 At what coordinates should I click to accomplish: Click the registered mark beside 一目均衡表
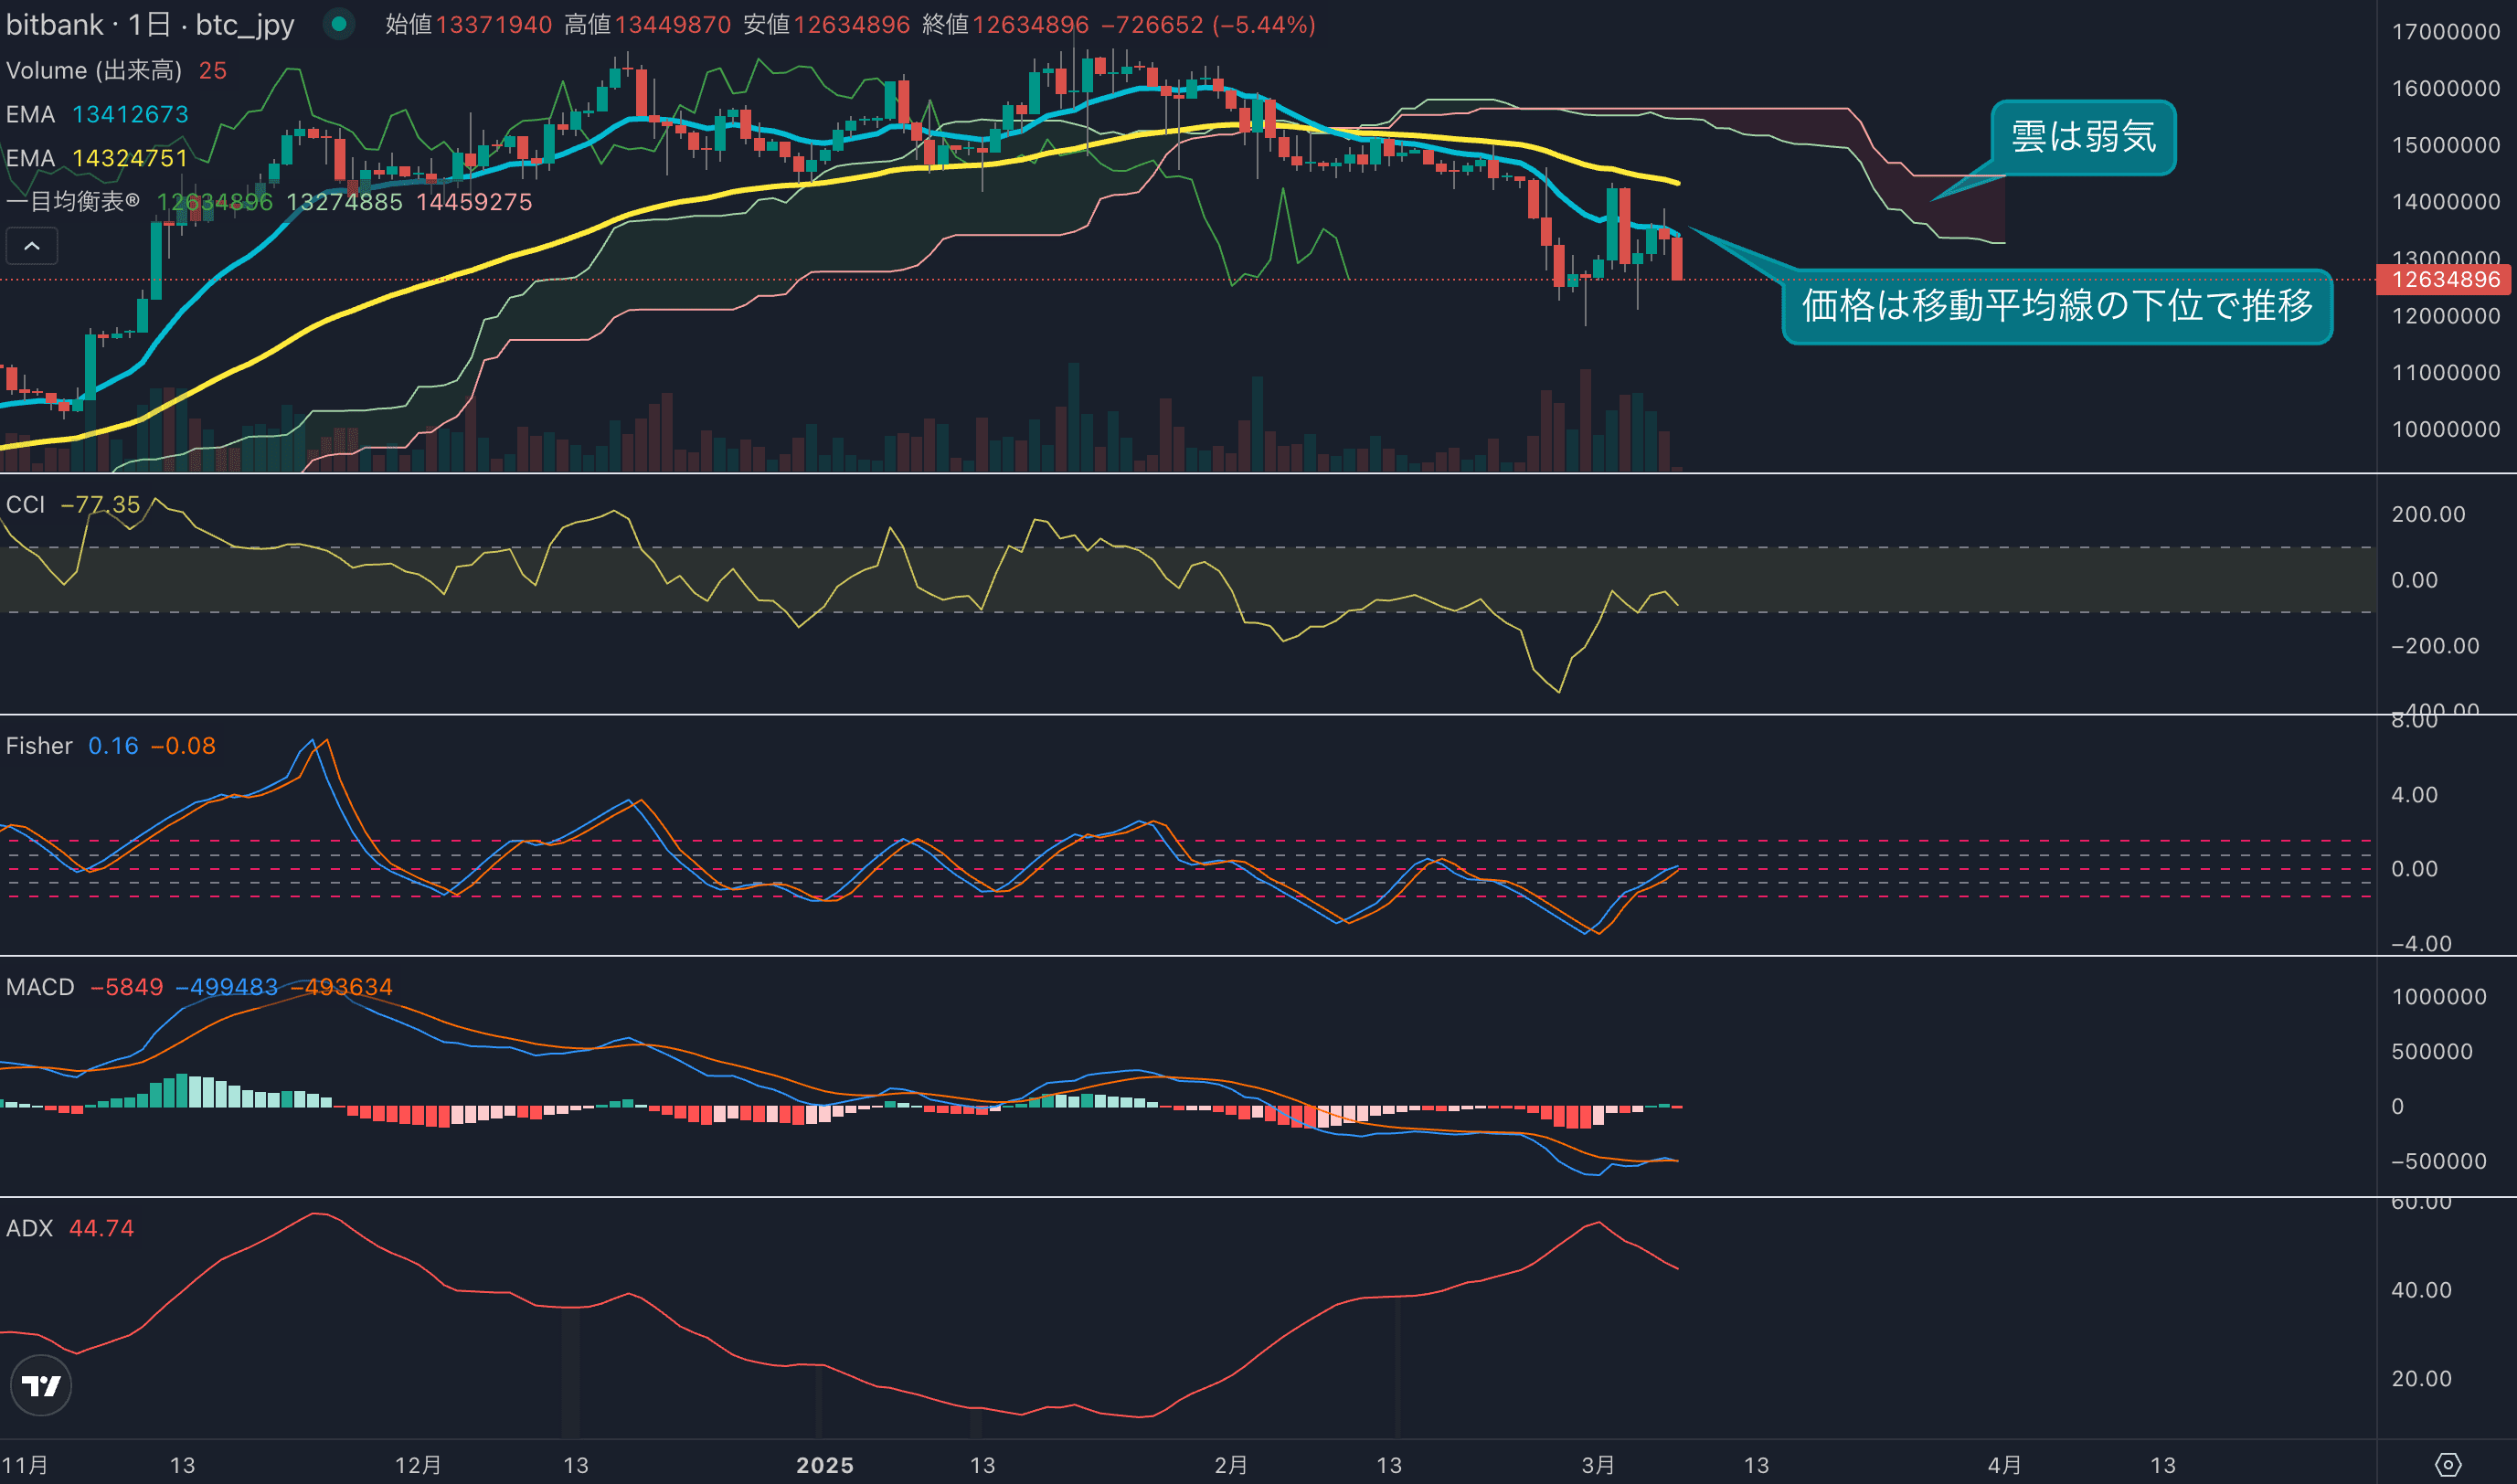pyautogui.click(x=132, y=200)
